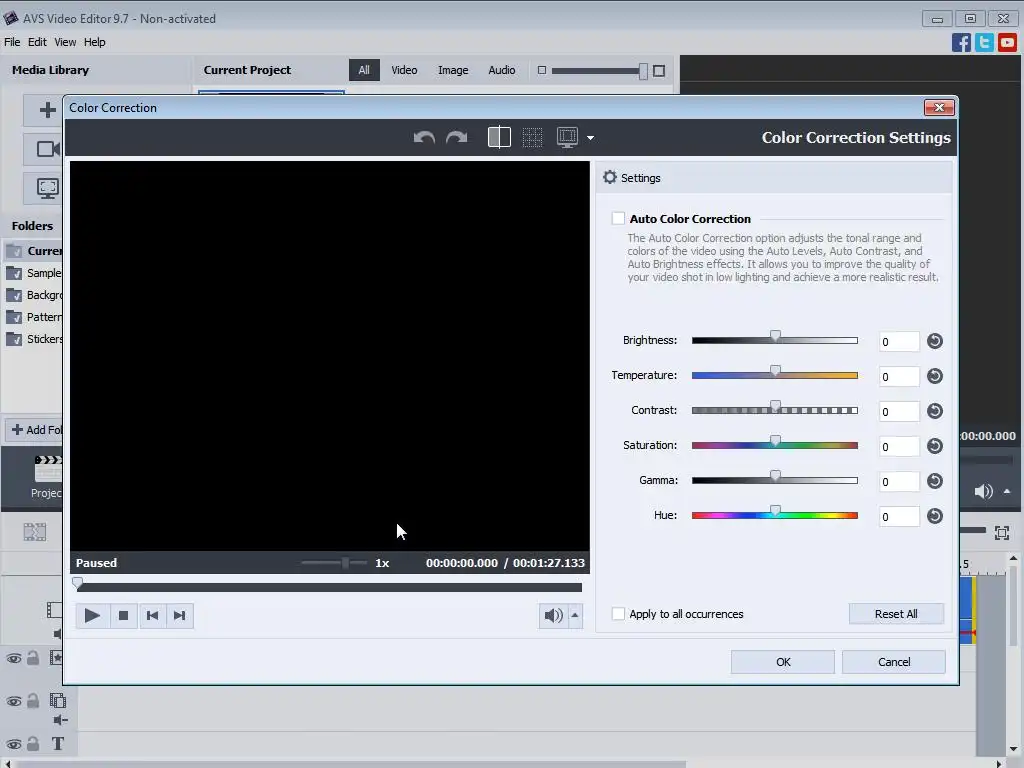Open Facebook link icon
Screen dimensions: 1024x768
pyautogui.click(x=961, y=42)
